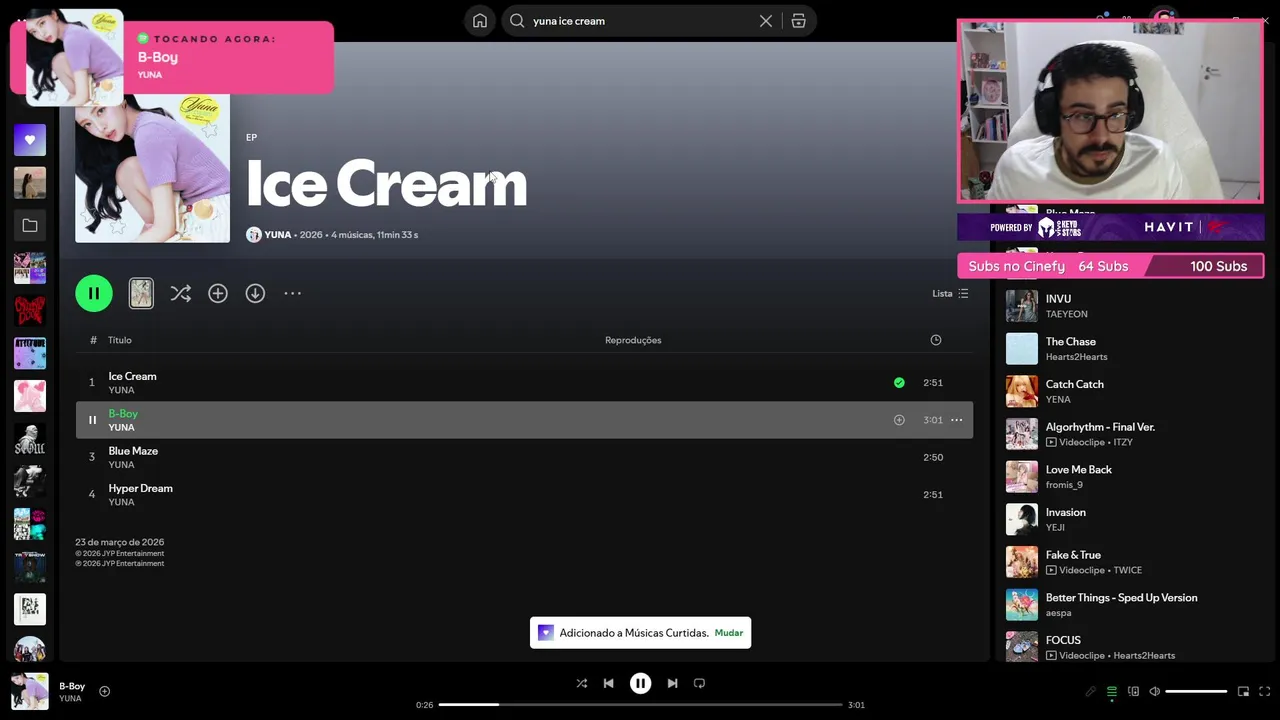Open the B-Boy title in the bottom bar
The image size is (1280, 720).
[72, 686]
